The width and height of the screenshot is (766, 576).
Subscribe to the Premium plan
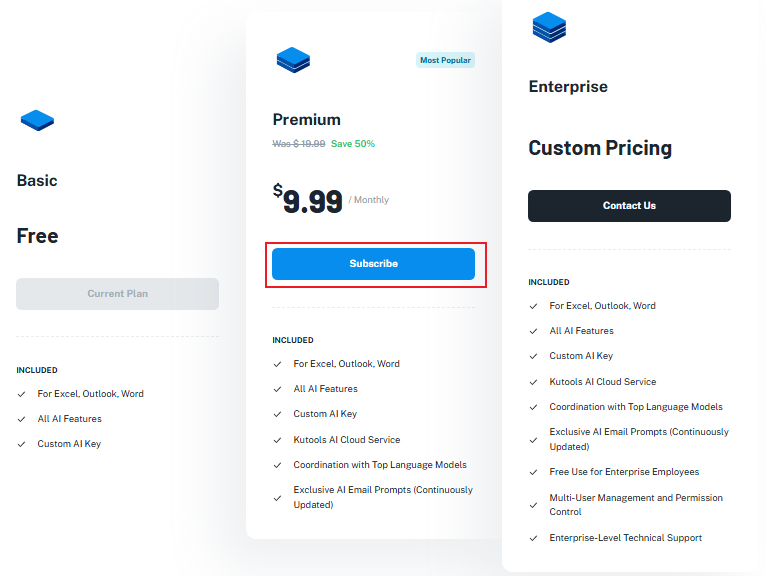coord(373,264)
